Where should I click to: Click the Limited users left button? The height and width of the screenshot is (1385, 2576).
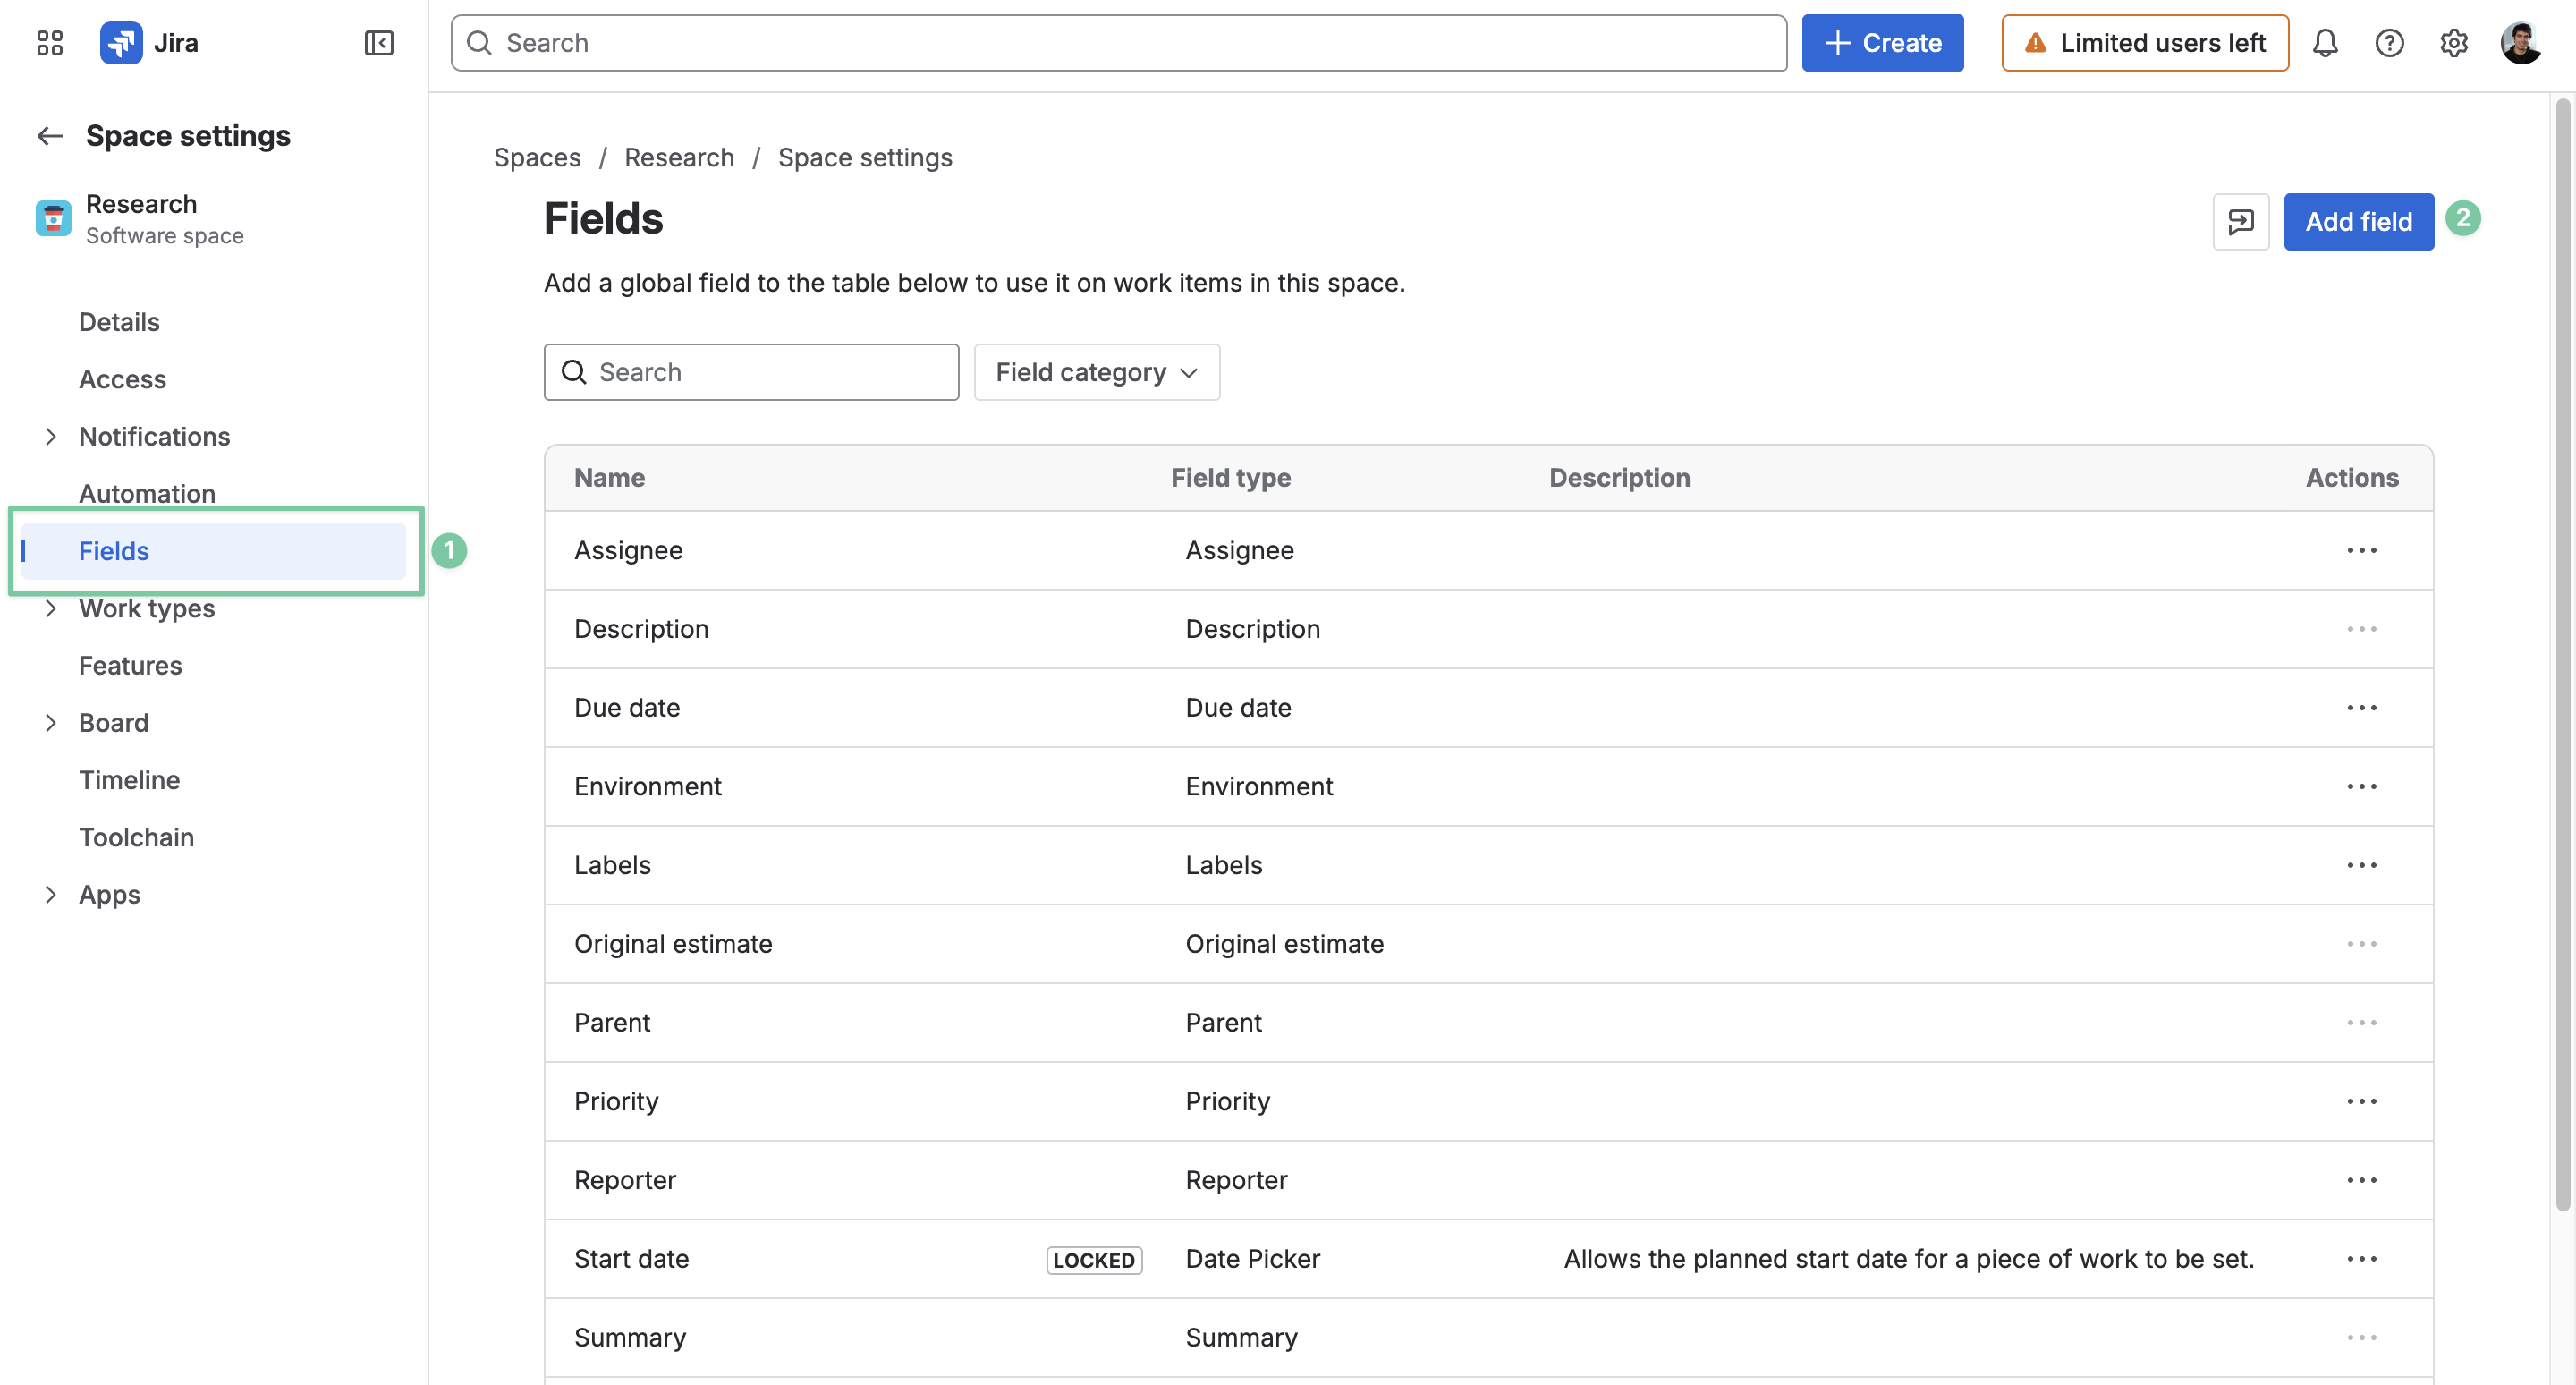coord(2144,43)
